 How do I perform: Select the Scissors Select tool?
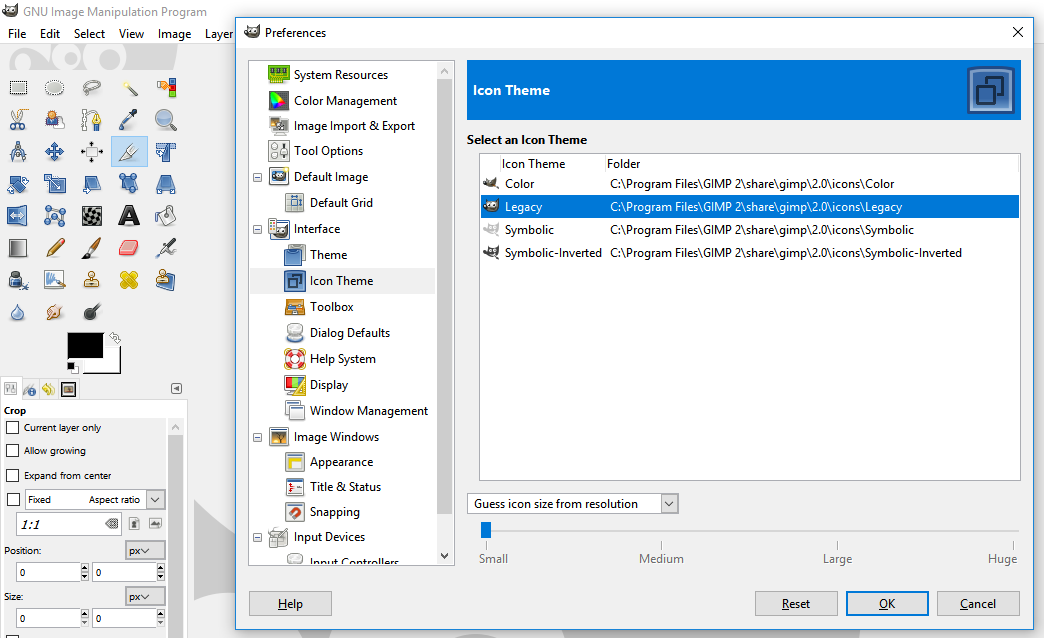point(18,120)
